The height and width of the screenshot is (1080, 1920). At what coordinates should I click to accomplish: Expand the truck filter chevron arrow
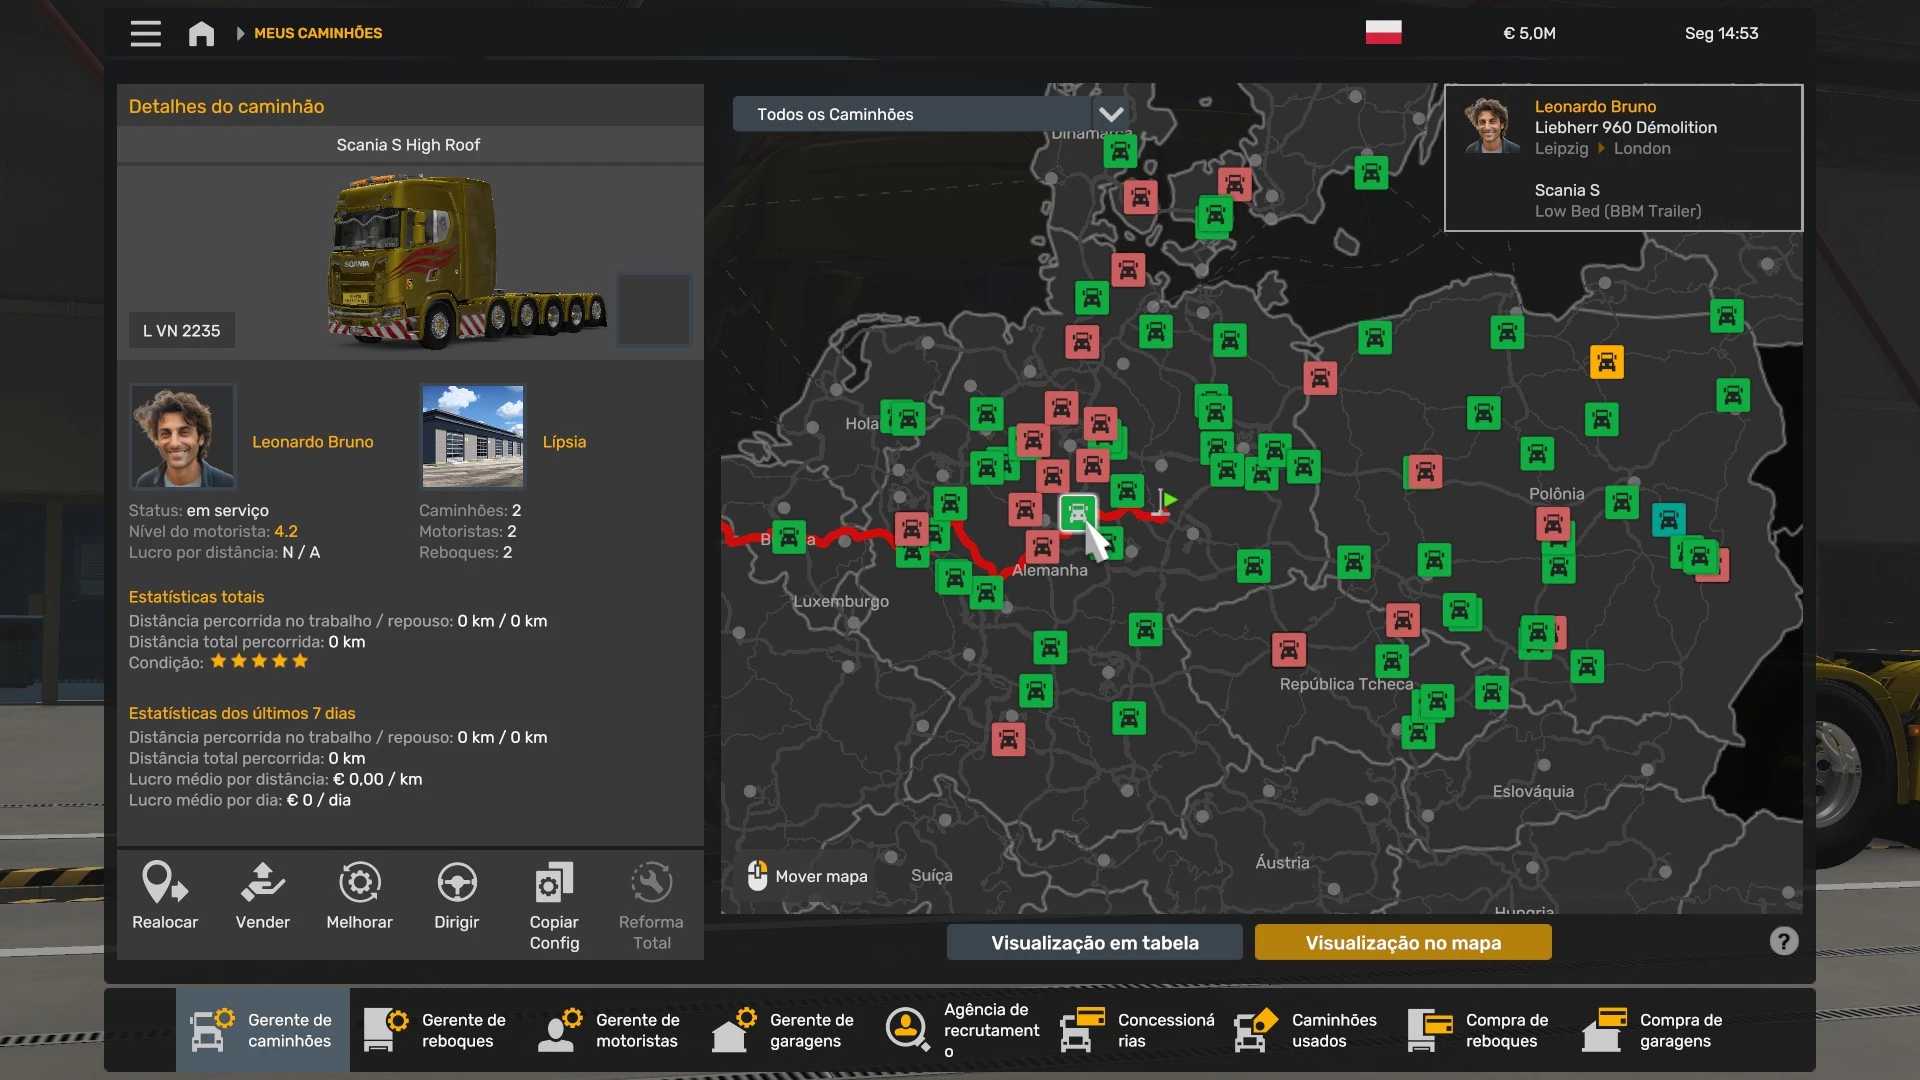1111,114
